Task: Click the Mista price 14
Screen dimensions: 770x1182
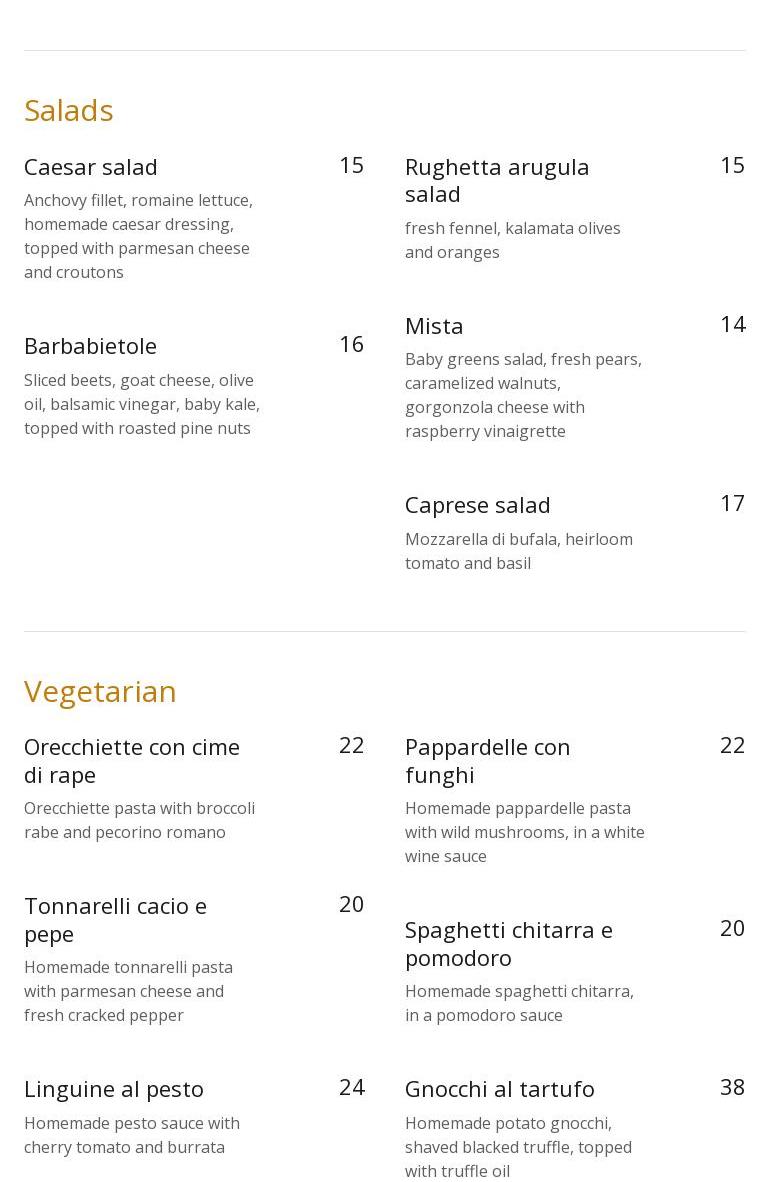Action: pos(732,324)
